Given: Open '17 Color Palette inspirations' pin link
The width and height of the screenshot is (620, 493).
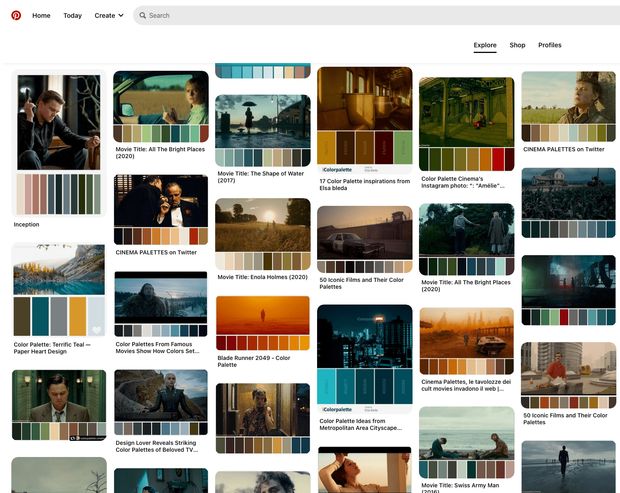Looking at the screenshot, I should tap(365, 185).
